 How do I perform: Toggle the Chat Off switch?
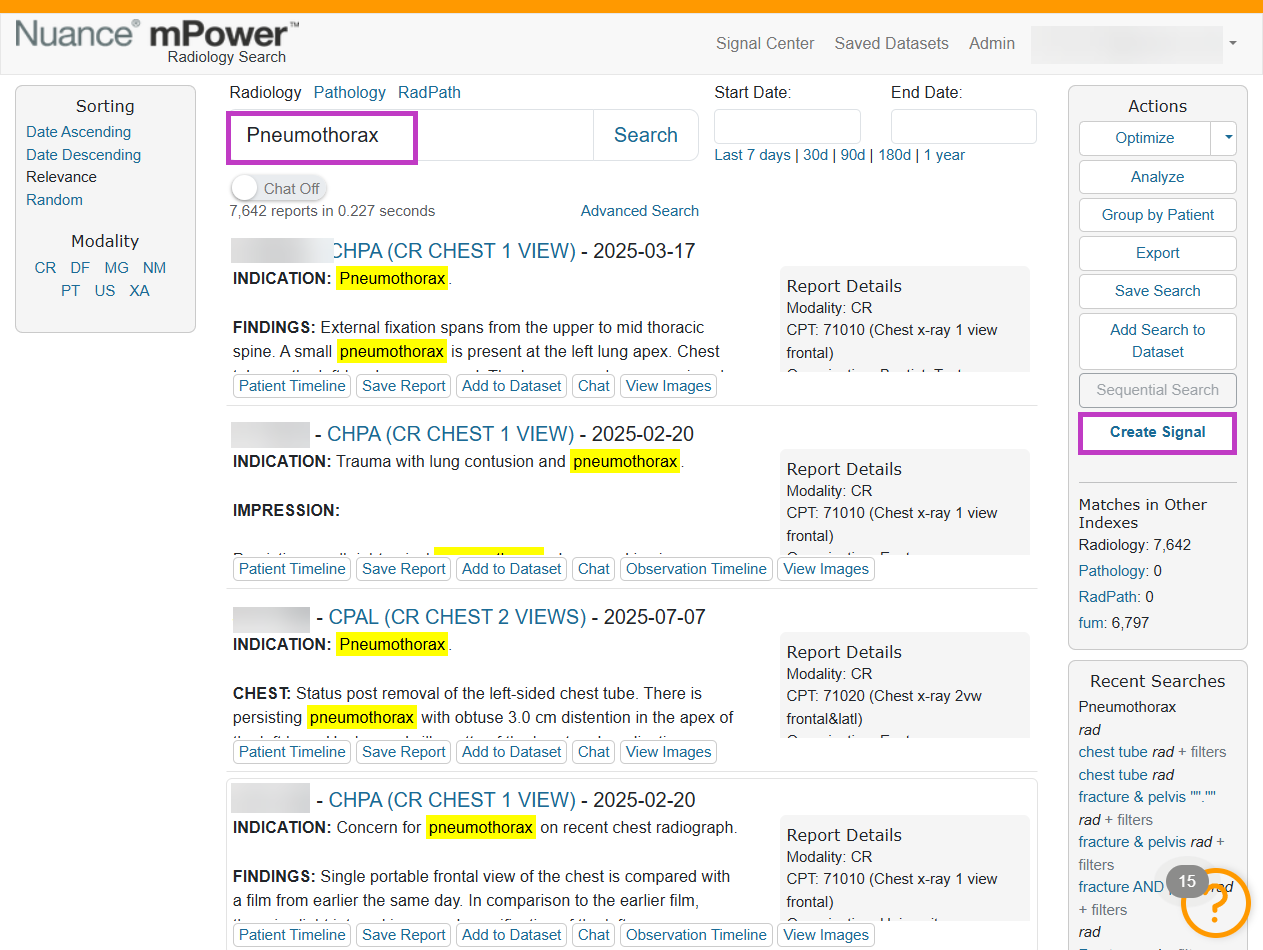pos(278,188)
